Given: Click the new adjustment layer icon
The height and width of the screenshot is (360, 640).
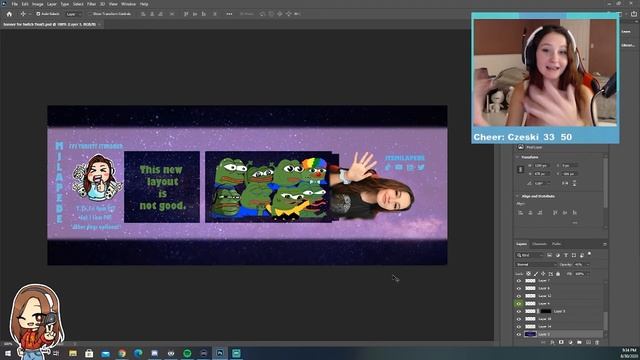Looking at the screenshot, I should click(x=570, y=342).
